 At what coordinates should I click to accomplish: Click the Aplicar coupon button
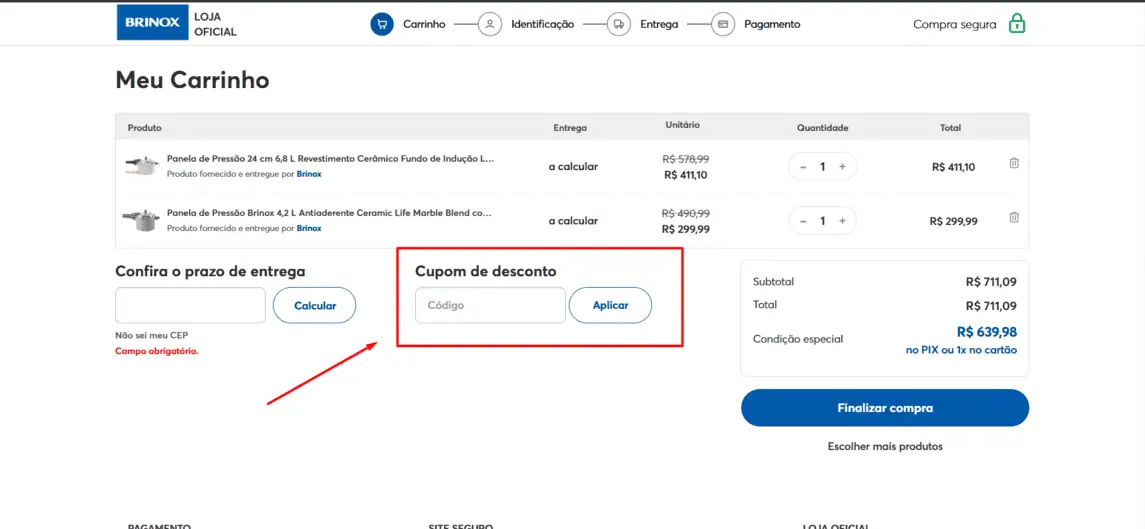(610, 305)
